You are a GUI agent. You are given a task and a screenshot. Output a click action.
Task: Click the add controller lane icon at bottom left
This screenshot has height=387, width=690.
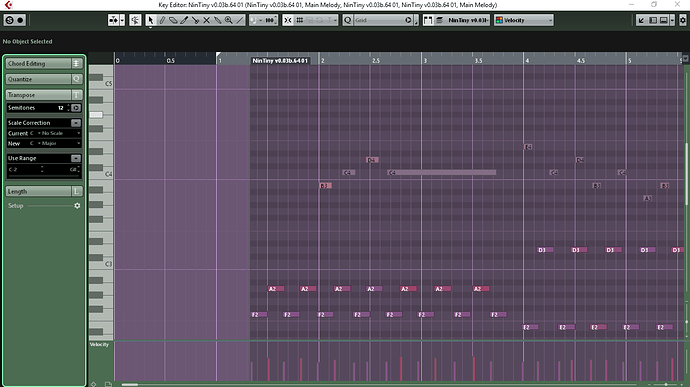(x=93, y=384)
